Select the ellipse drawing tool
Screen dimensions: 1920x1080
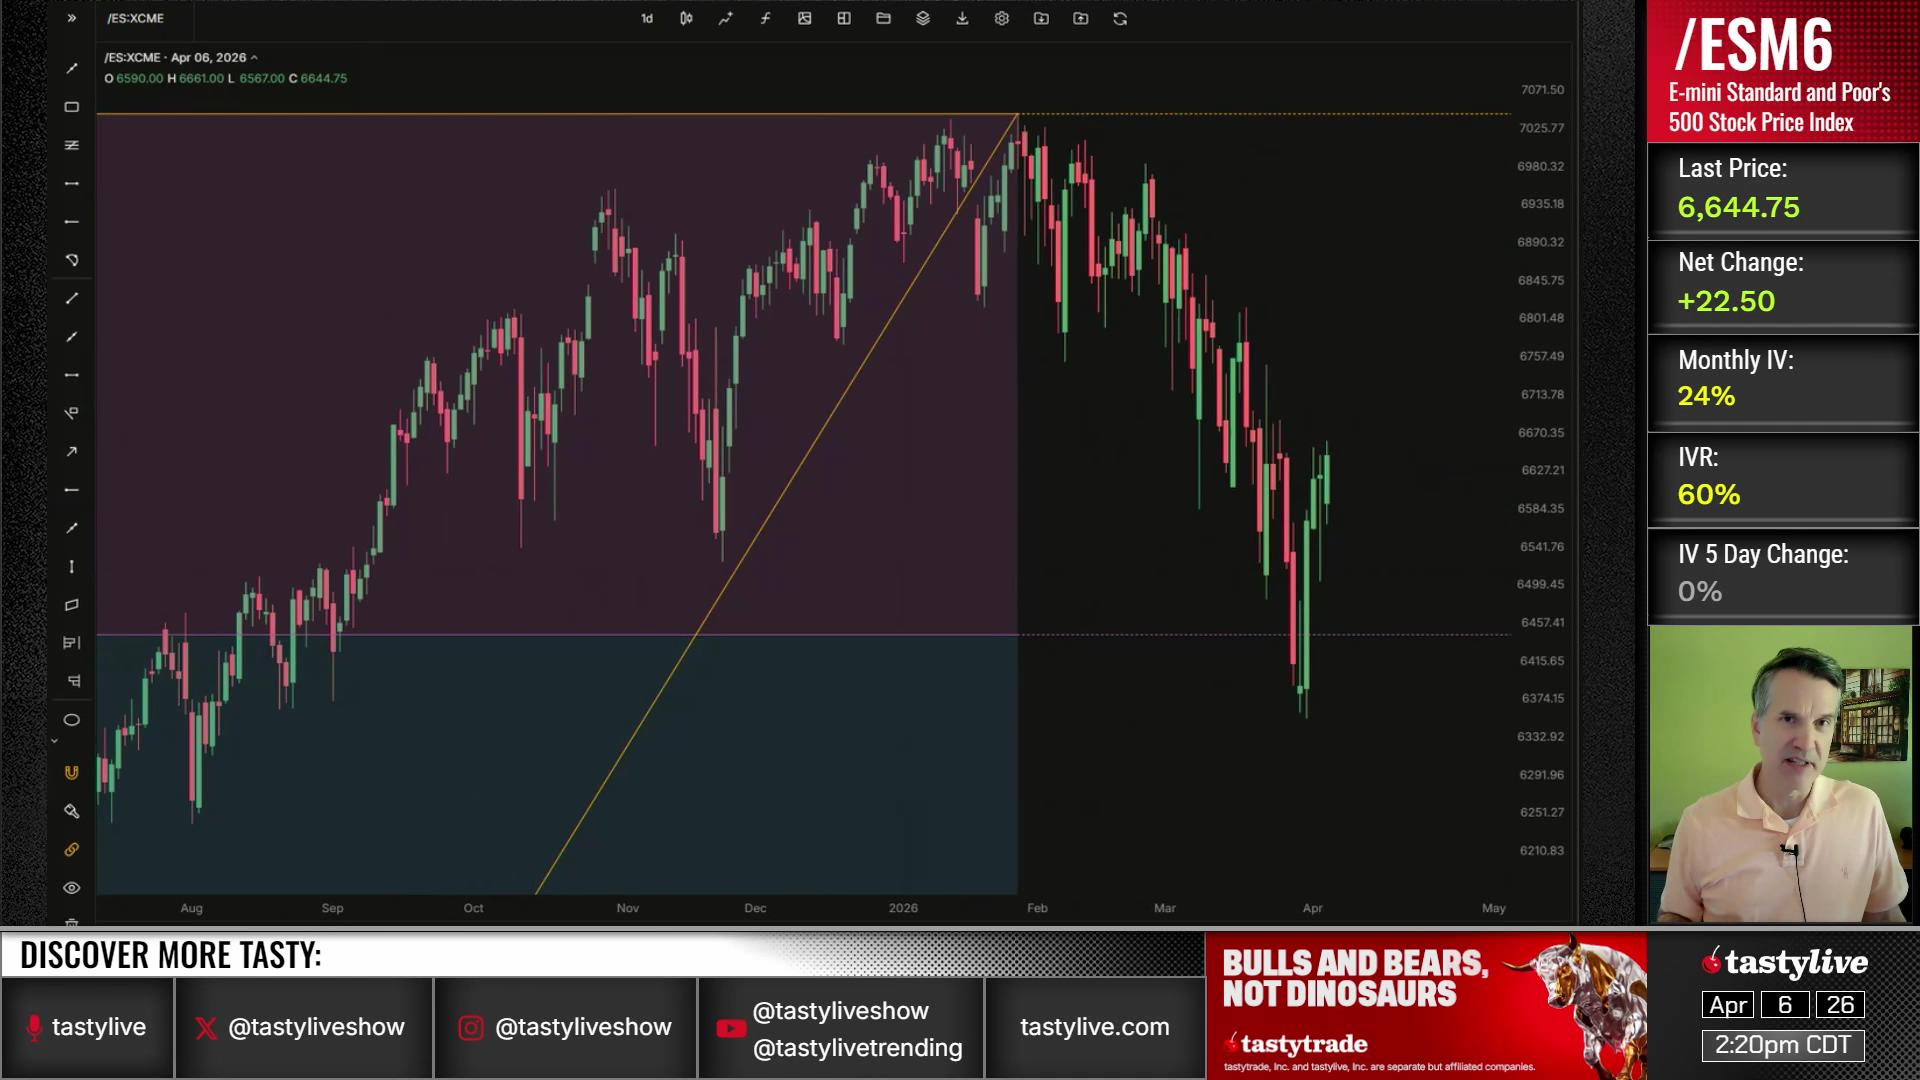click(72, 720)
